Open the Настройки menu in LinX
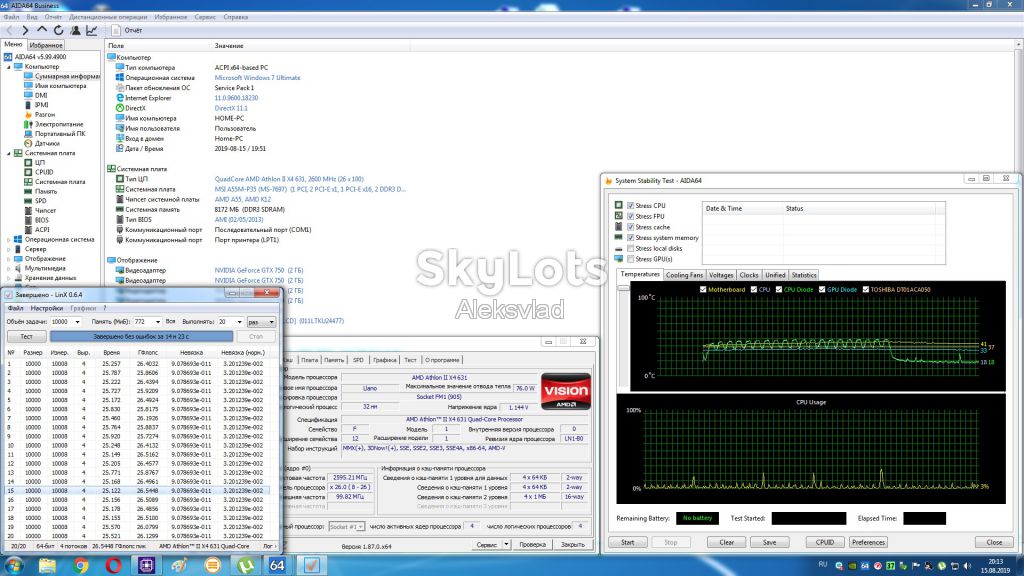Viewport: 1024px width, 576px height. coord(46,308)
